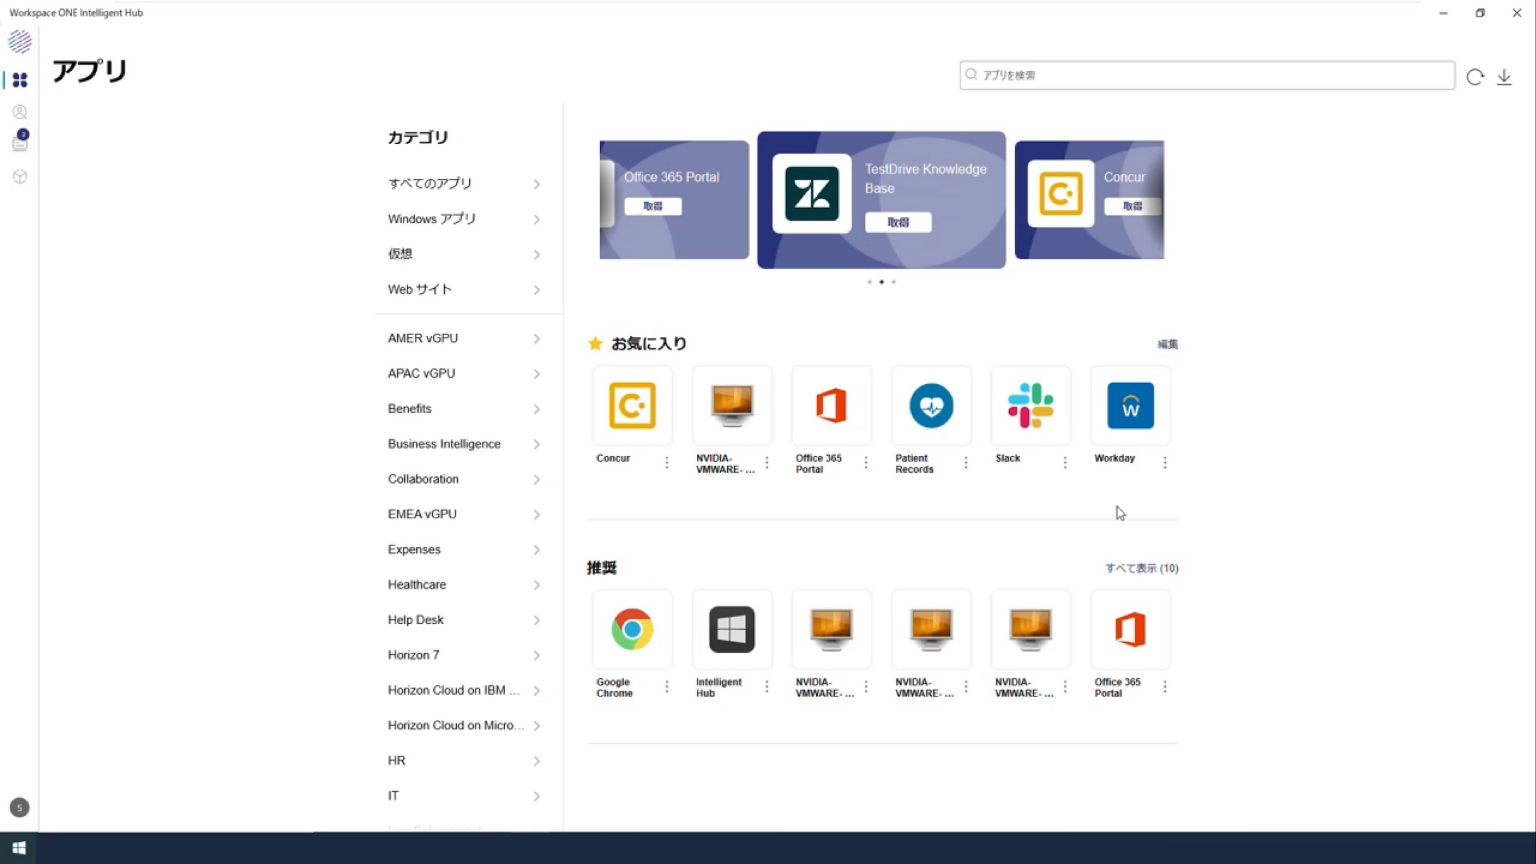1536x864 pixels.
Task: Select third carousel page dot
Action: pyautogui.click(x=893, y=282)
